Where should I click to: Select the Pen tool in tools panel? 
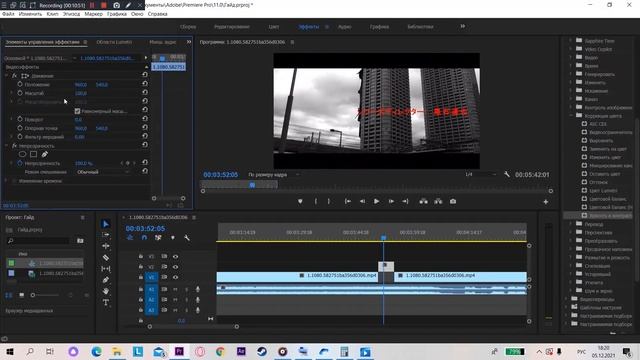pyautogui.click(x=106, y=280)
